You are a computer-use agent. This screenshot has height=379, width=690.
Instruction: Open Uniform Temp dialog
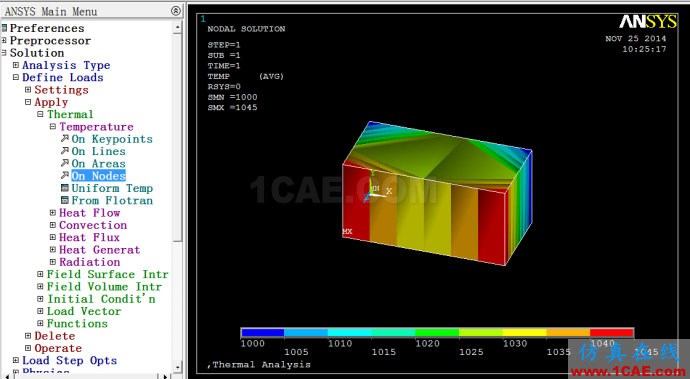112,188
